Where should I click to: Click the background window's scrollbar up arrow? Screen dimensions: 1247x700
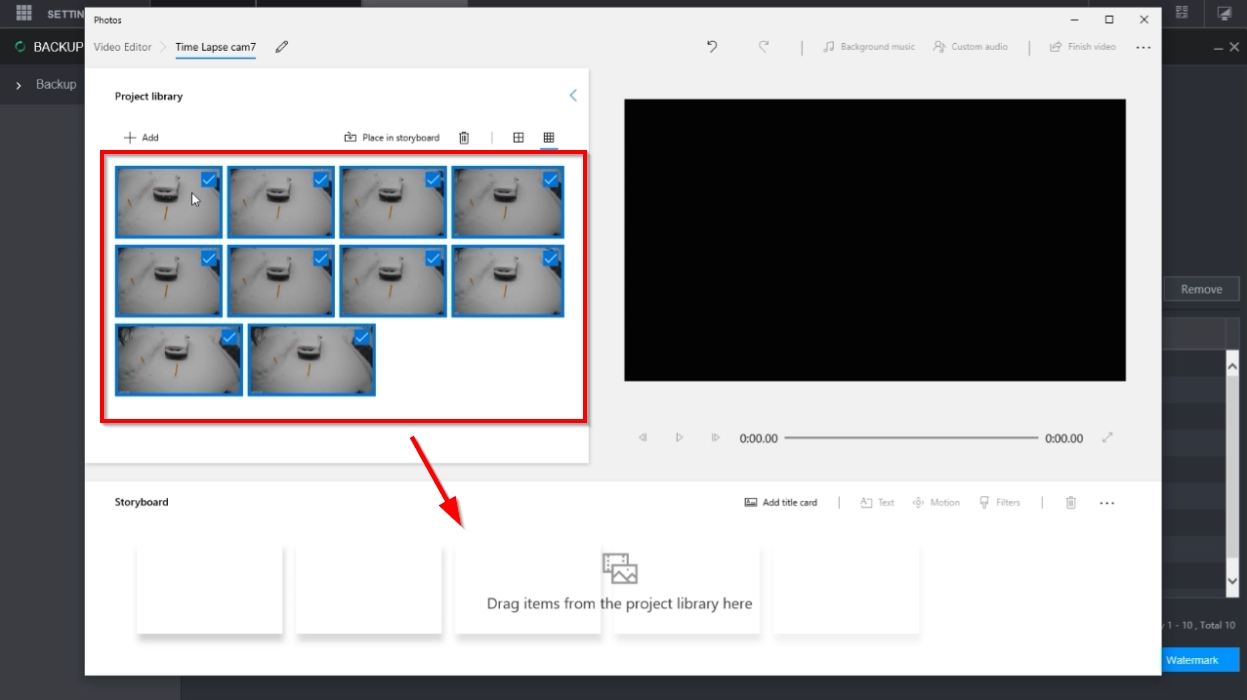click(x=1232, y=367)
